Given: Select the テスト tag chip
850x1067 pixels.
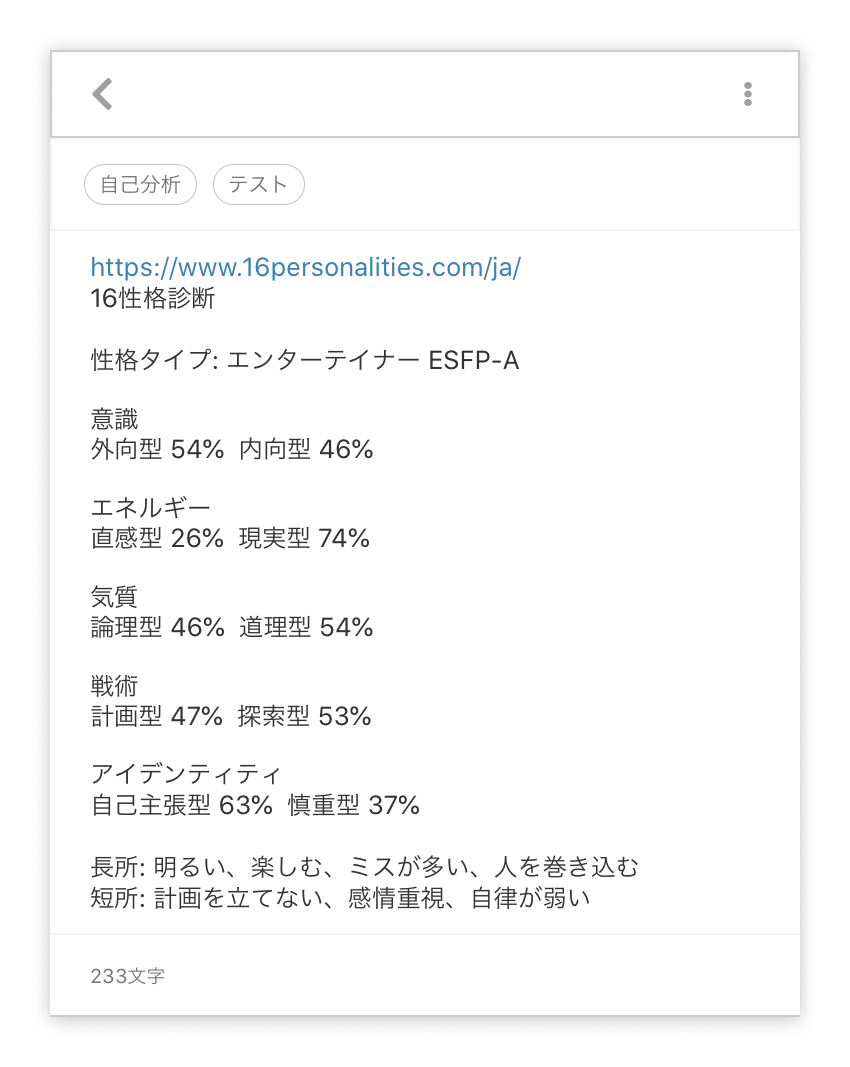Looking at the screenshot, I should [259, 184].
